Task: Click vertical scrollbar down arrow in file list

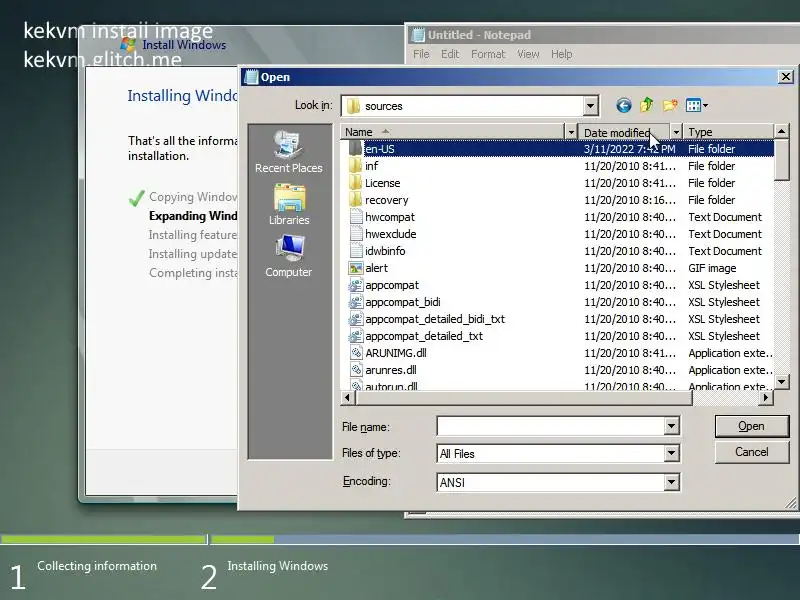Action: coord(781,382)
